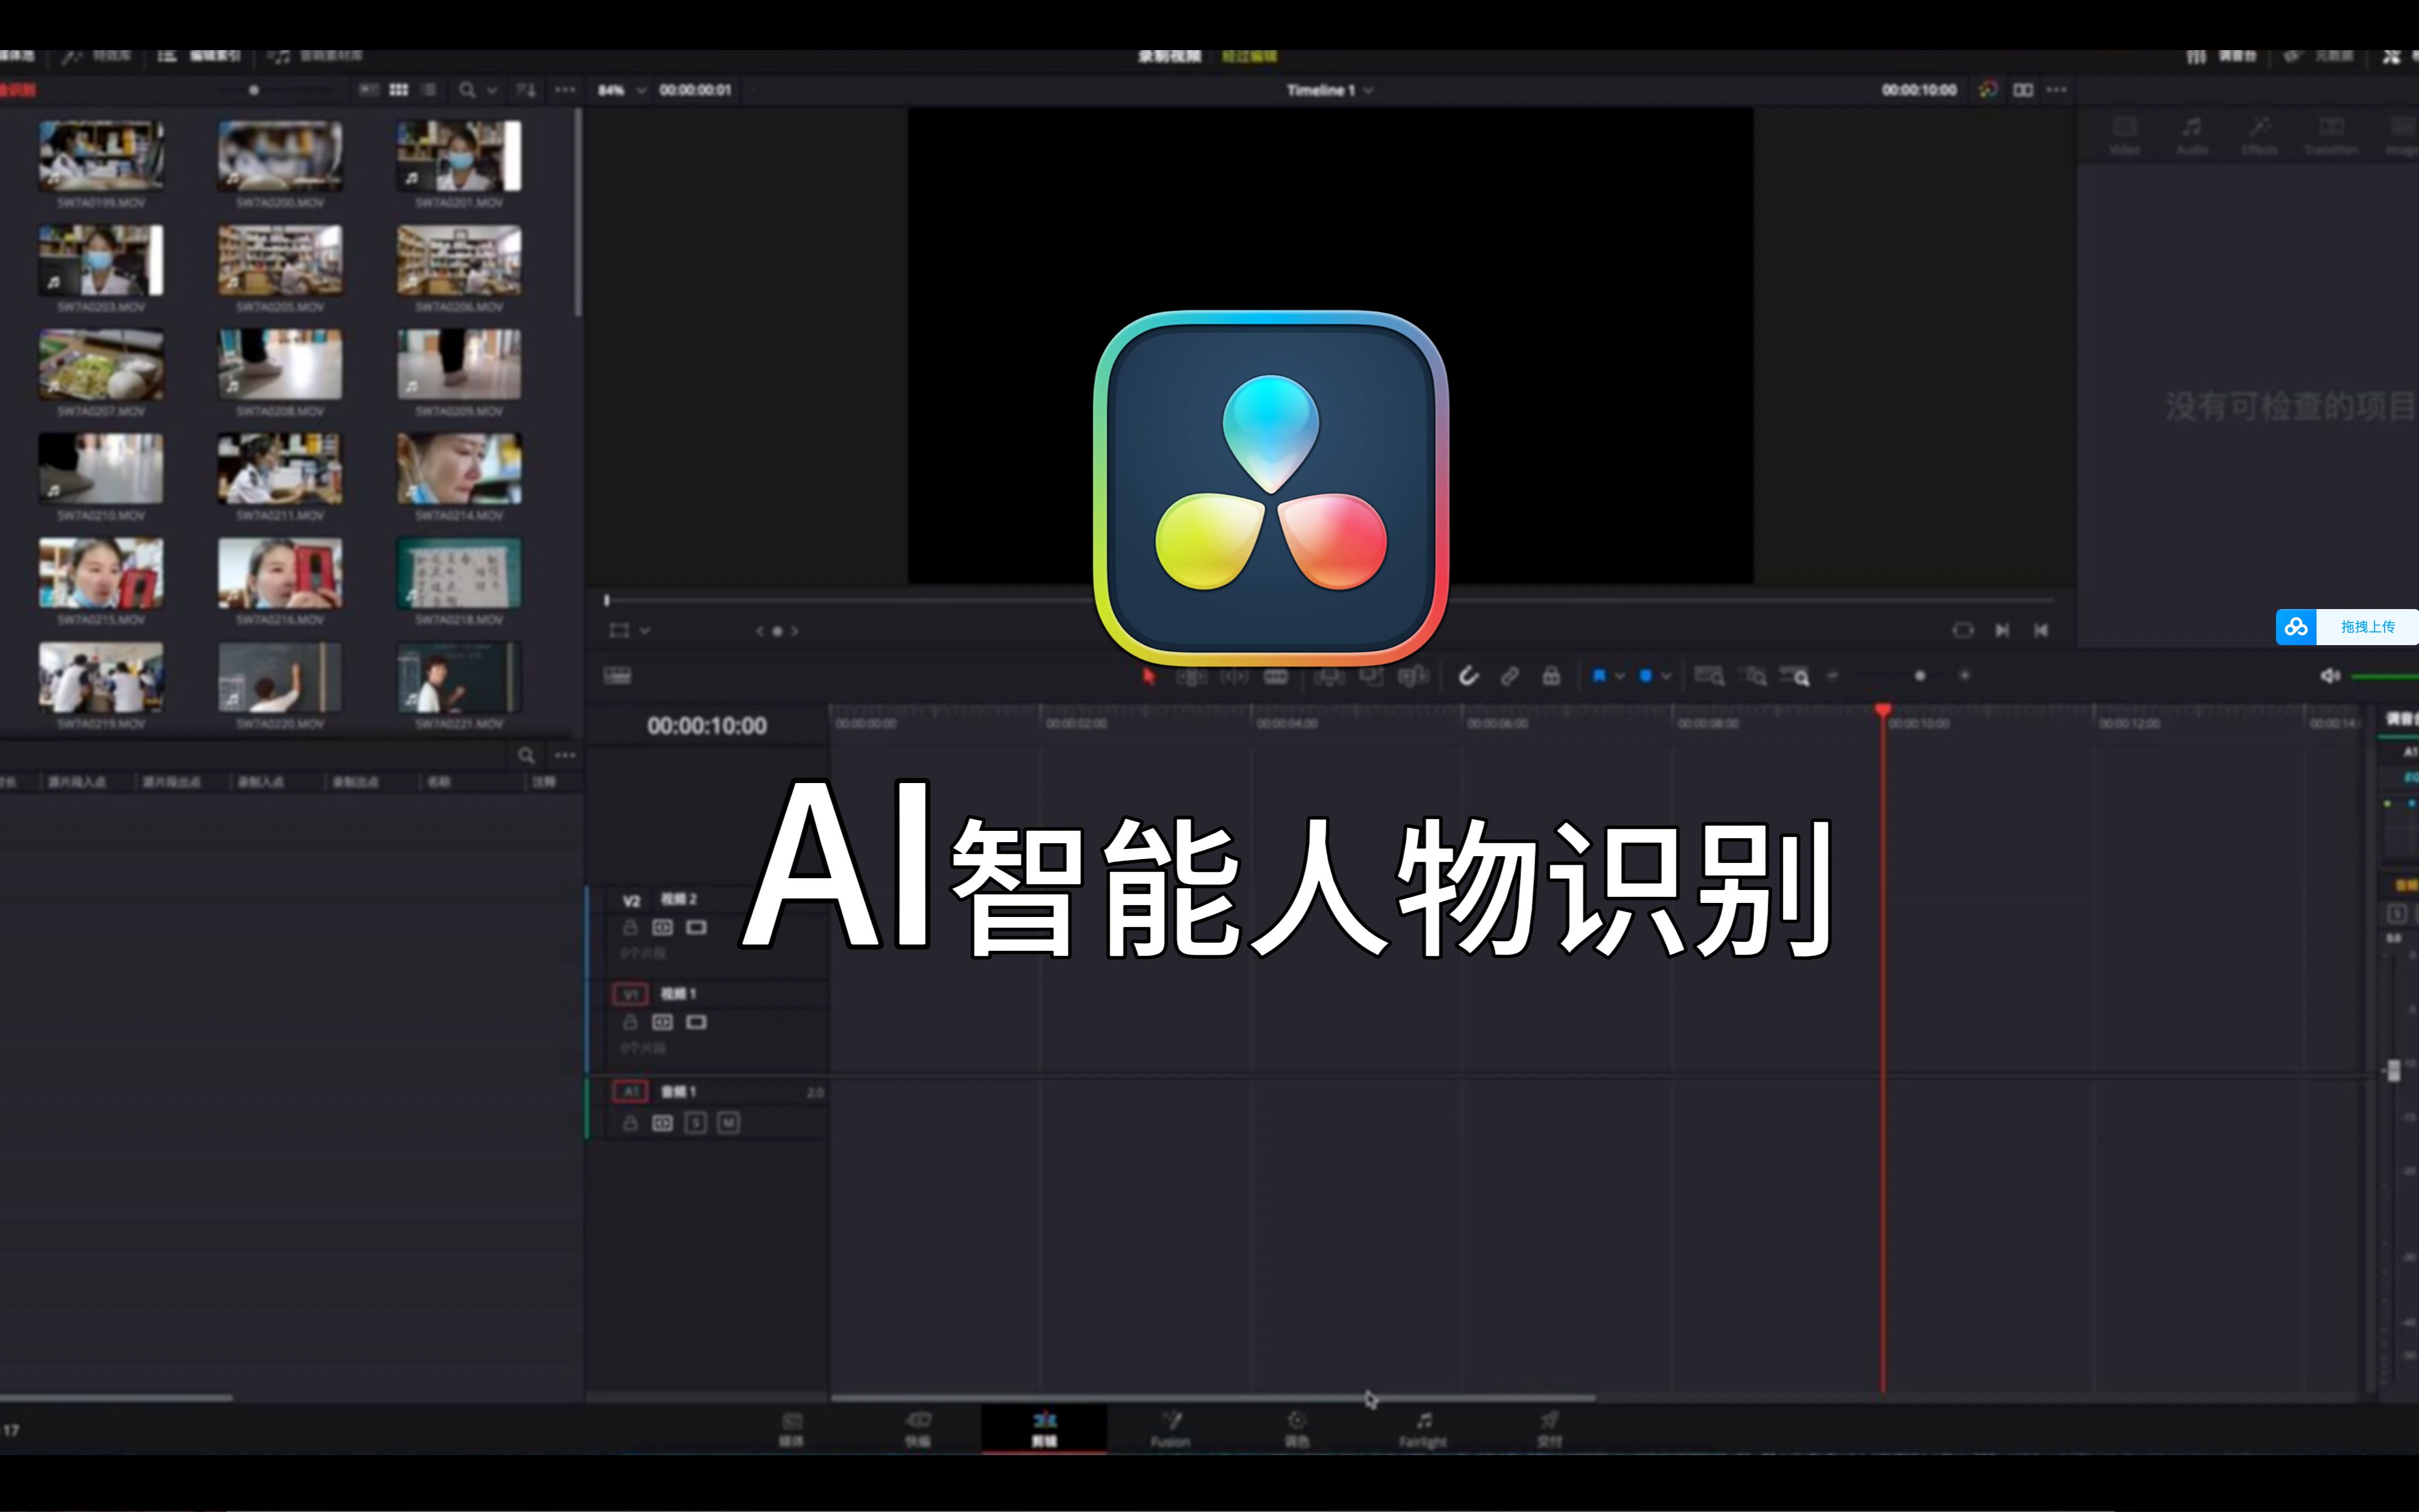Image resolution: width=2419 pixels, height=1512 pixels.
Task: Click the bypass color grades icon
Action: tap(1988, 90)
